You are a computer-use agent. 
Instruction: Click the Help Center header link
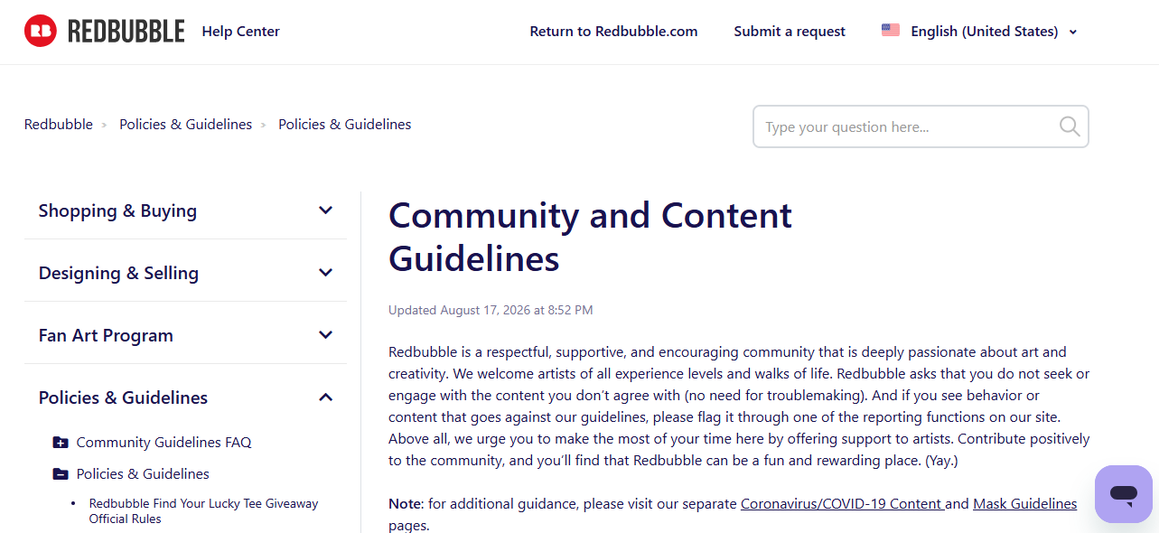click(x=241, y=31)
